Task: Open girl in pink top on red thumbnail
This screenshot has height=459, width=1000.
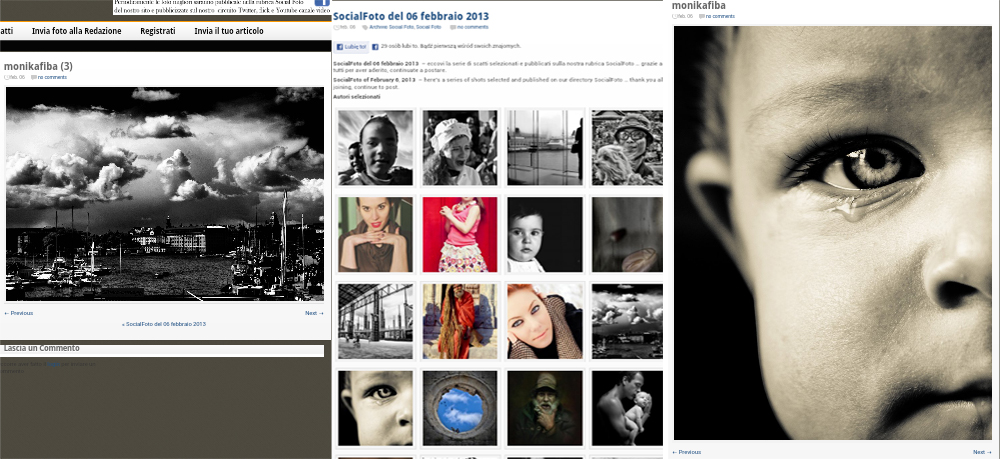Action: [x=460, y=235]
